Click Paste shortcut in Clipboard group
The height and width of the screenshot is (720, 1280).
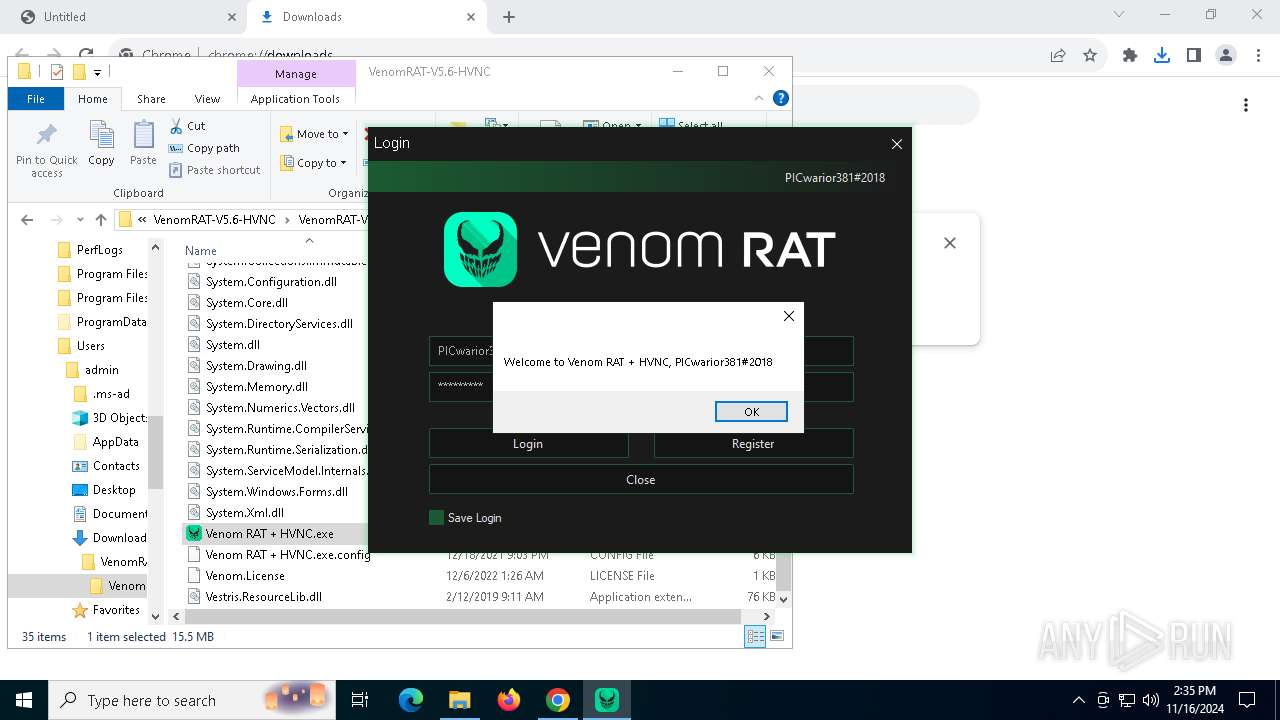coord(214,170)
